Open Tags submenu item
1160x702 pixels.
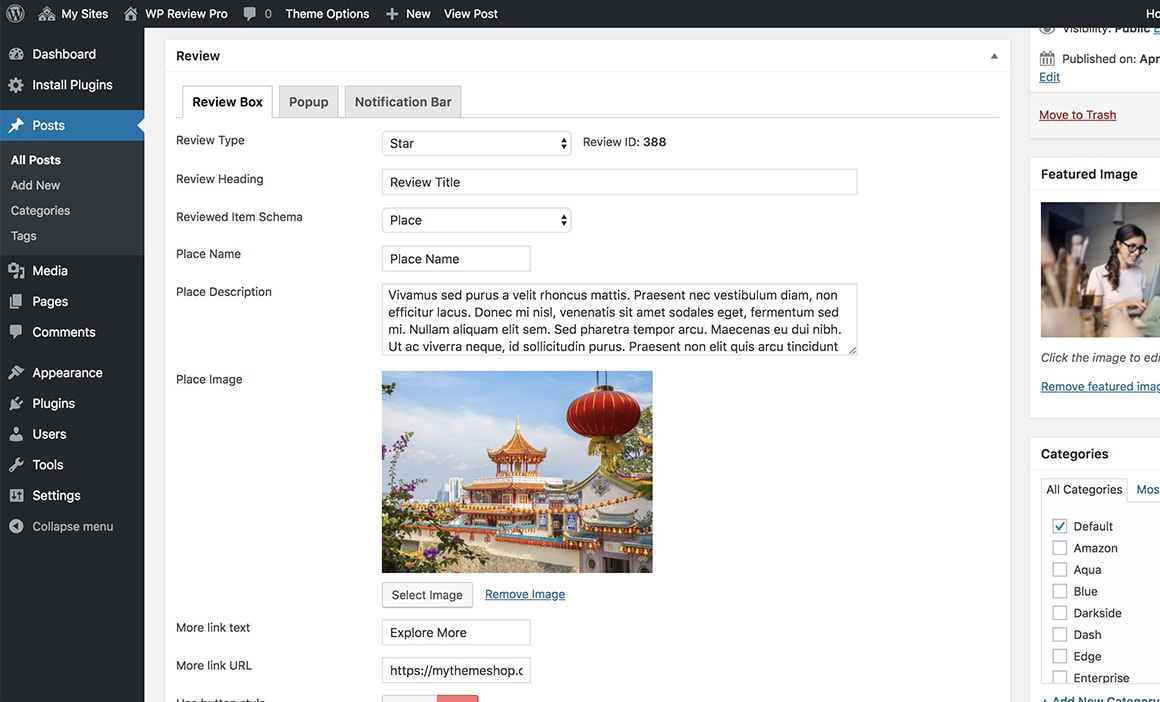pos(23,236)
